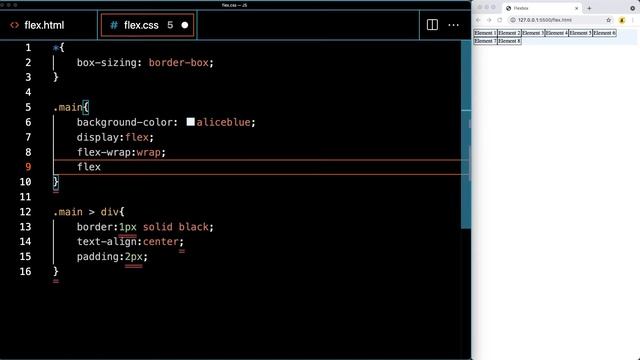Viewport: 640px width, 360px height.
Task: Place cursor after 'flex' on line 9
Action: pyautogui.click(x=101, y=167)
